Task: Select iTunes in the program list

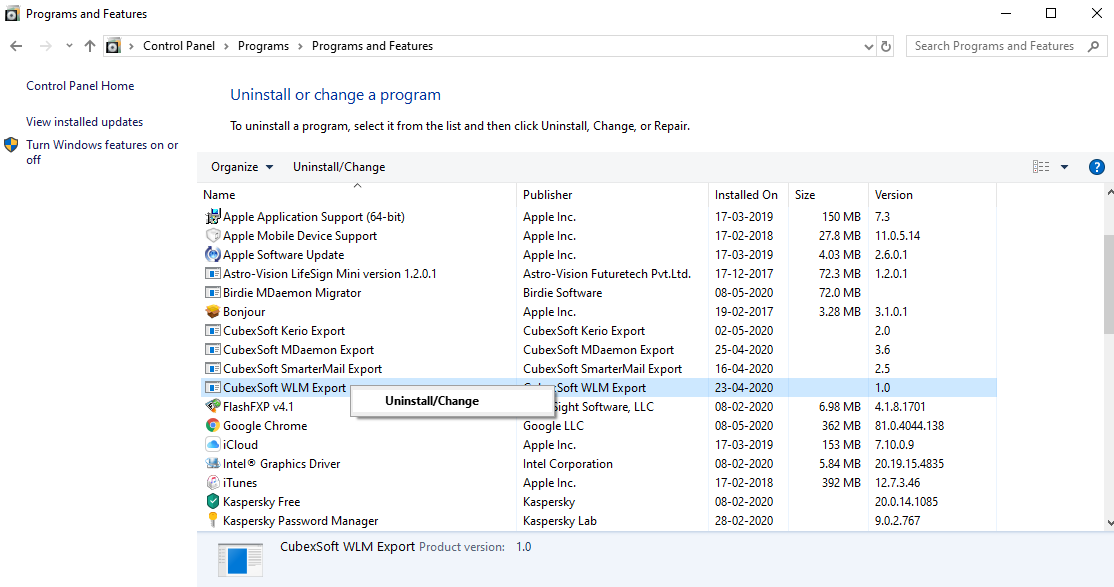Action: tap(240, 483)
